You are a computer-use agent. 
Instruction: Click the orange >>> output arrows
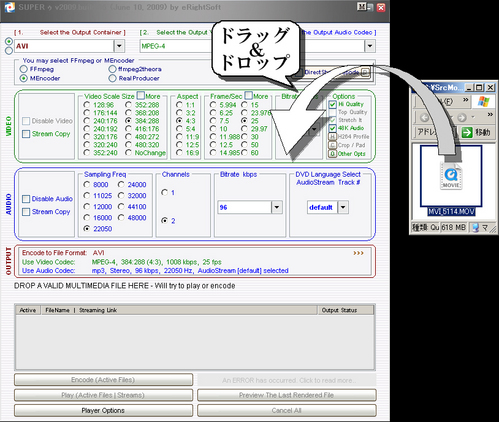[358, 253]
